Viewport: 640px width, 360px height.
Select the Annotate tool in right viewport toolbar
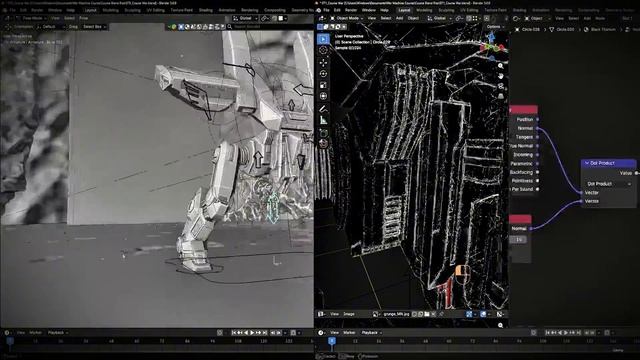pos(323,109)
